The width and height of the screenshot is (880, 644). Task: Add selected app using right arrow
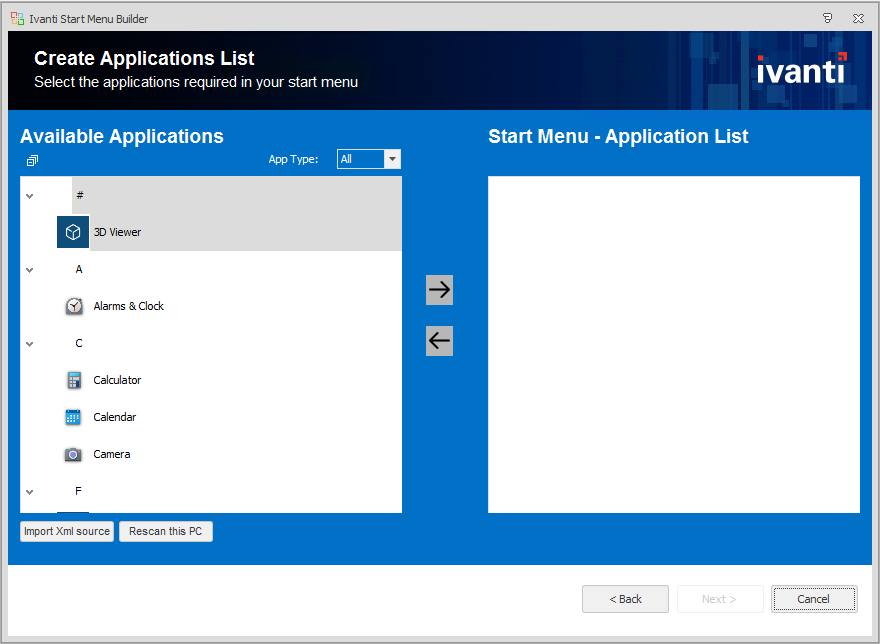pyautogui.click(x=439, y=290)
